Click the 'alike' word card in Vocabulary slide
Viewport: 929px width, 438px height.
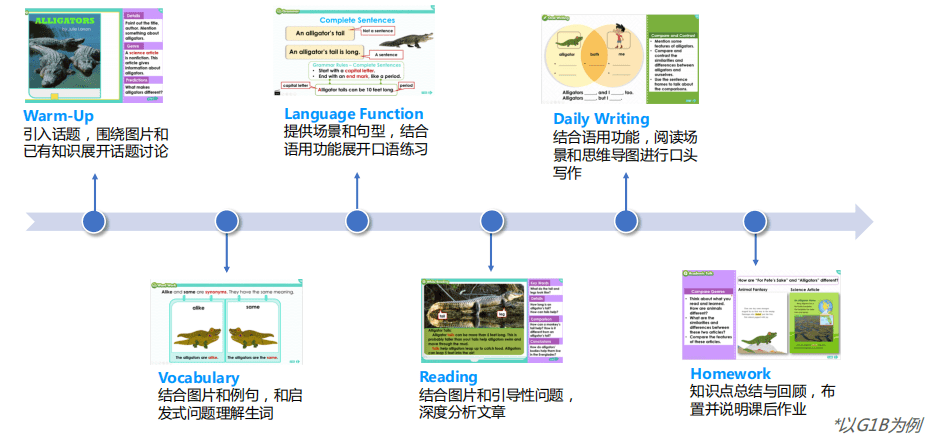(198, 329)
